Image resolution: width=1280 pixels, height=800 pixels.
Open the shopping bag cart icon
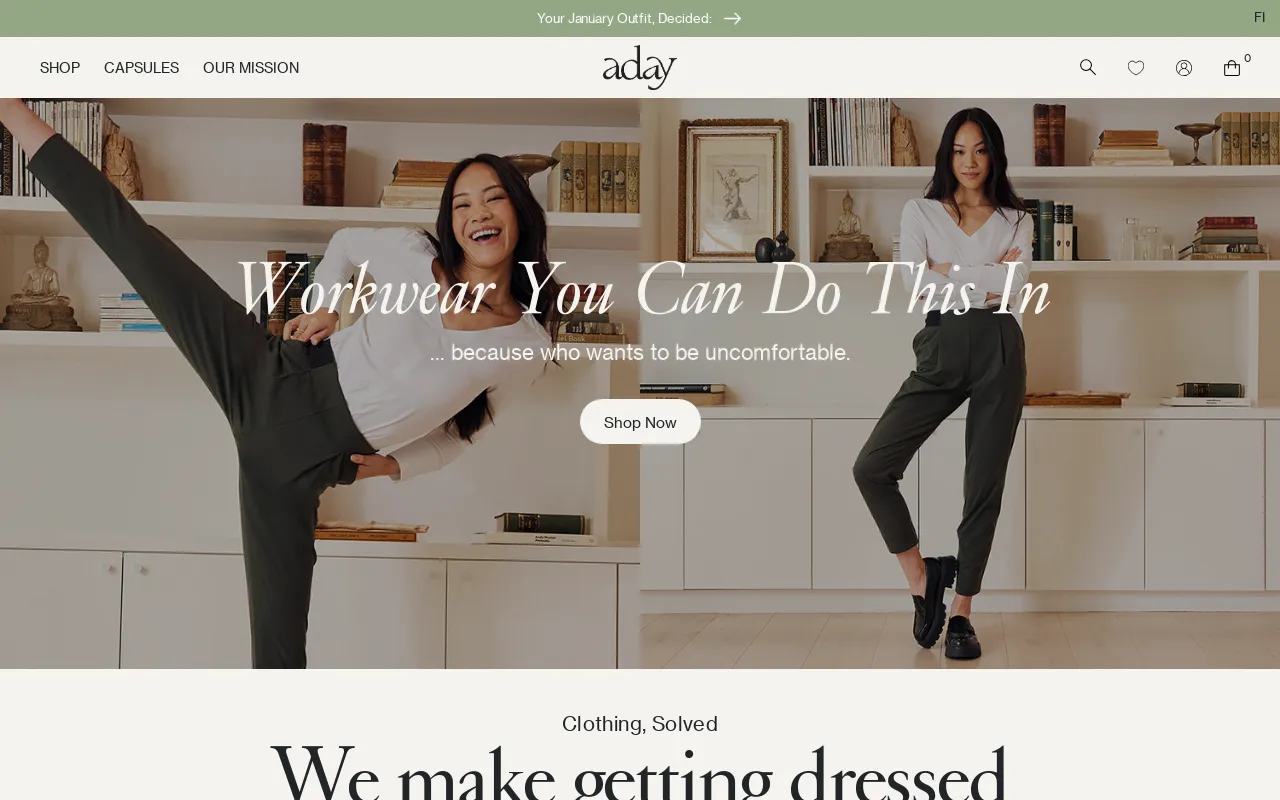tap(1232, 68)
